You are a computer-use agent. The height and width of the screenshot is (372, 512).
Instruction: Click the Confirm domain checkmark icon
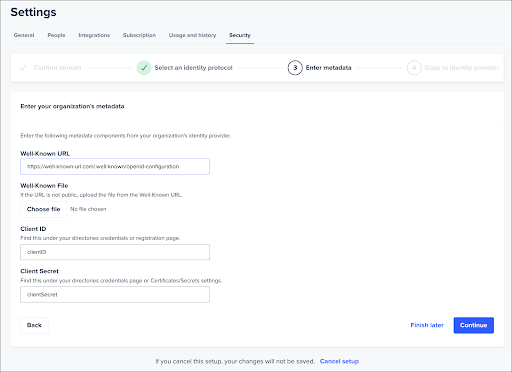[23, 68]
